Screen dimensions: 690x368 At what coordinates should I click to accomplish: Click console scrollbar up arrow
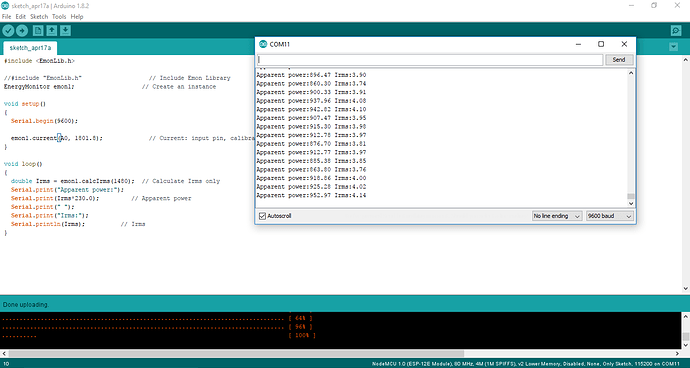[686, 316]
